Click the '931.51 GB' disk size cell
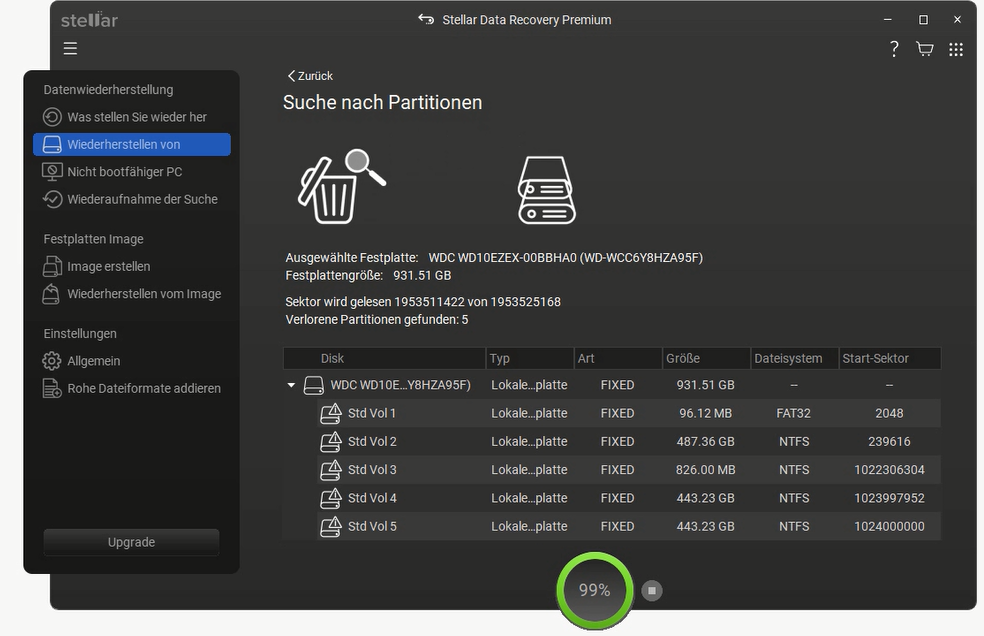The image size is (984, 636). pos(705,385)
